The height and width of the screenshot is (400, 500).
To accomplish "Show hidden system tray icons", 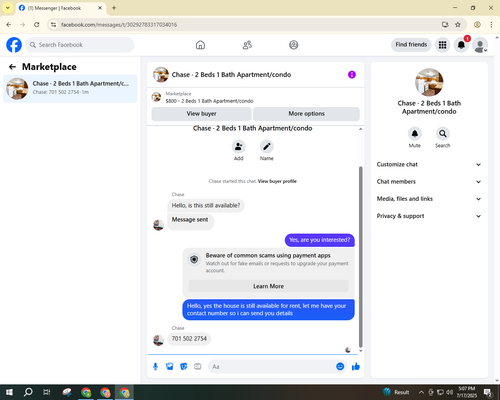I will click(x=421, y=392).
